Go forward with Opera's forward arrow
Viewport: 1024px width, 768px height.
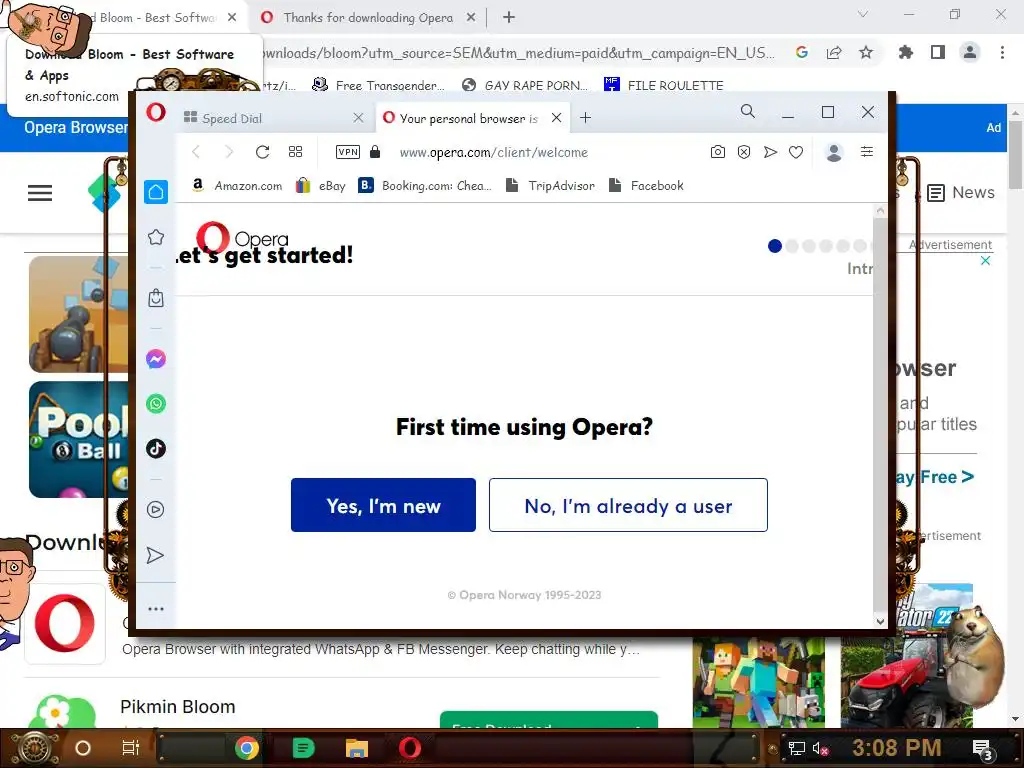click(x=229, y=152)
